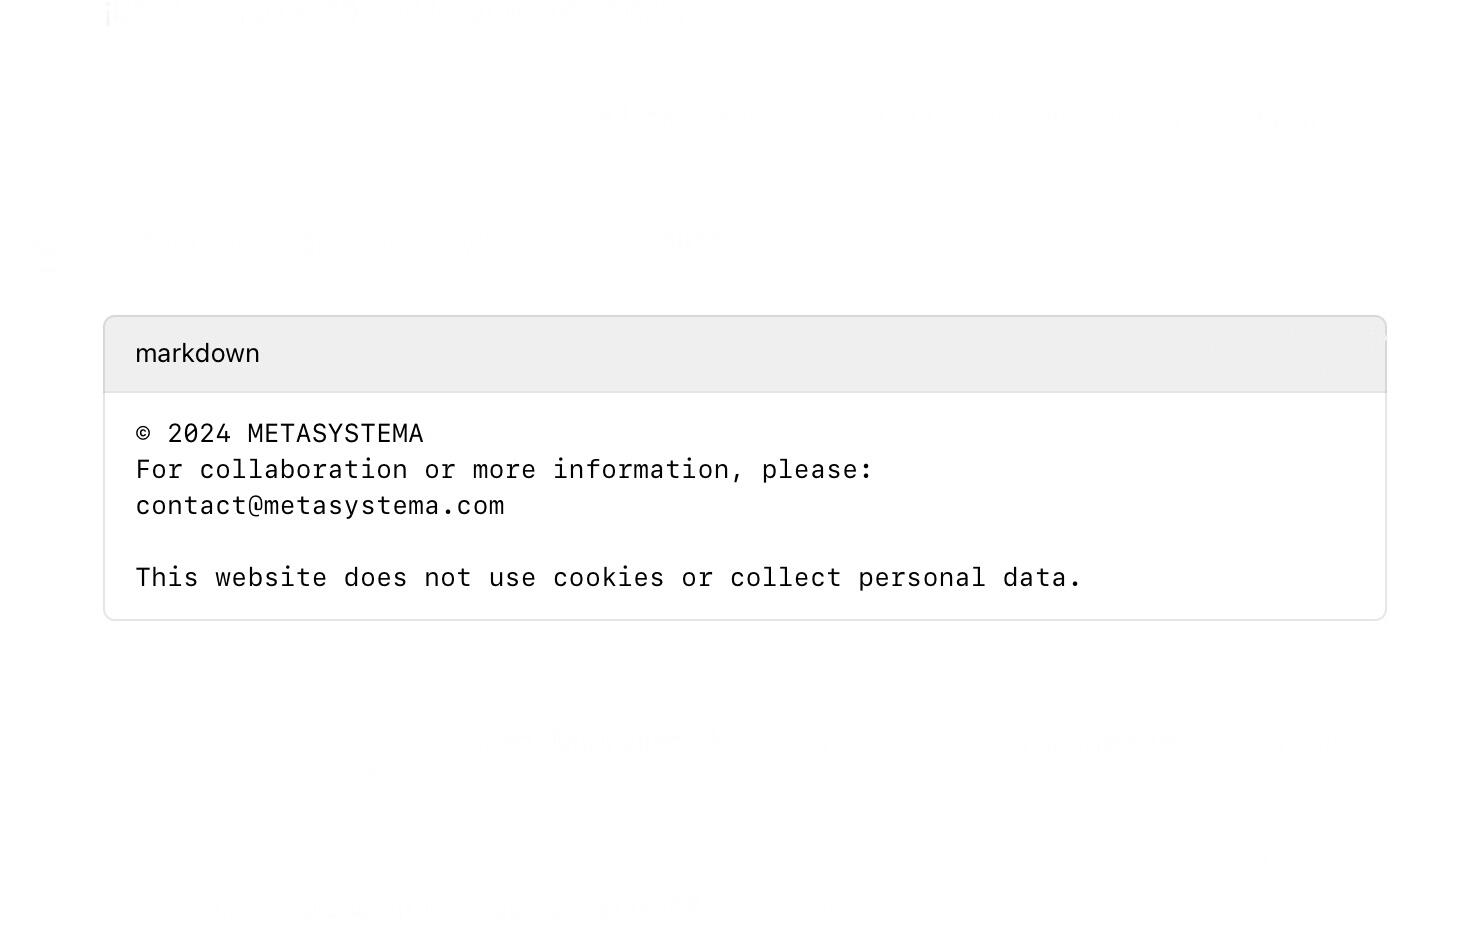1483x942 pixels.
Task: Click the word This starting last line
Action: point(167,578)
